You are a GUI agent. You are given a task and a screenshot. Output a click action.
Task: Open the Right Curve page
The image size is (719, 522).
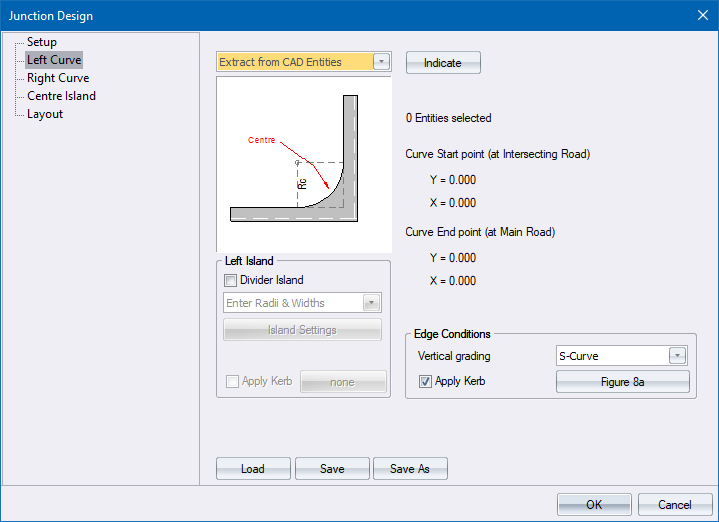pyautogui.click(x=58, y=78)
